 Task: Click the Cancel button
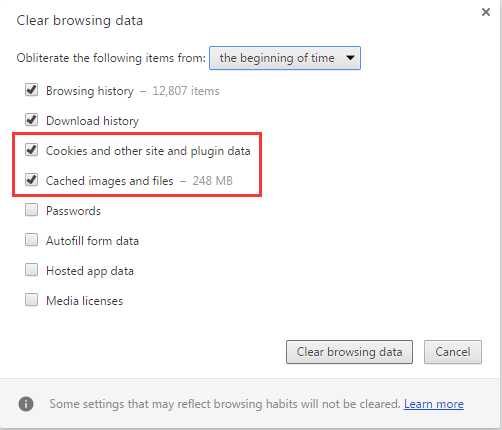[453, 352]
